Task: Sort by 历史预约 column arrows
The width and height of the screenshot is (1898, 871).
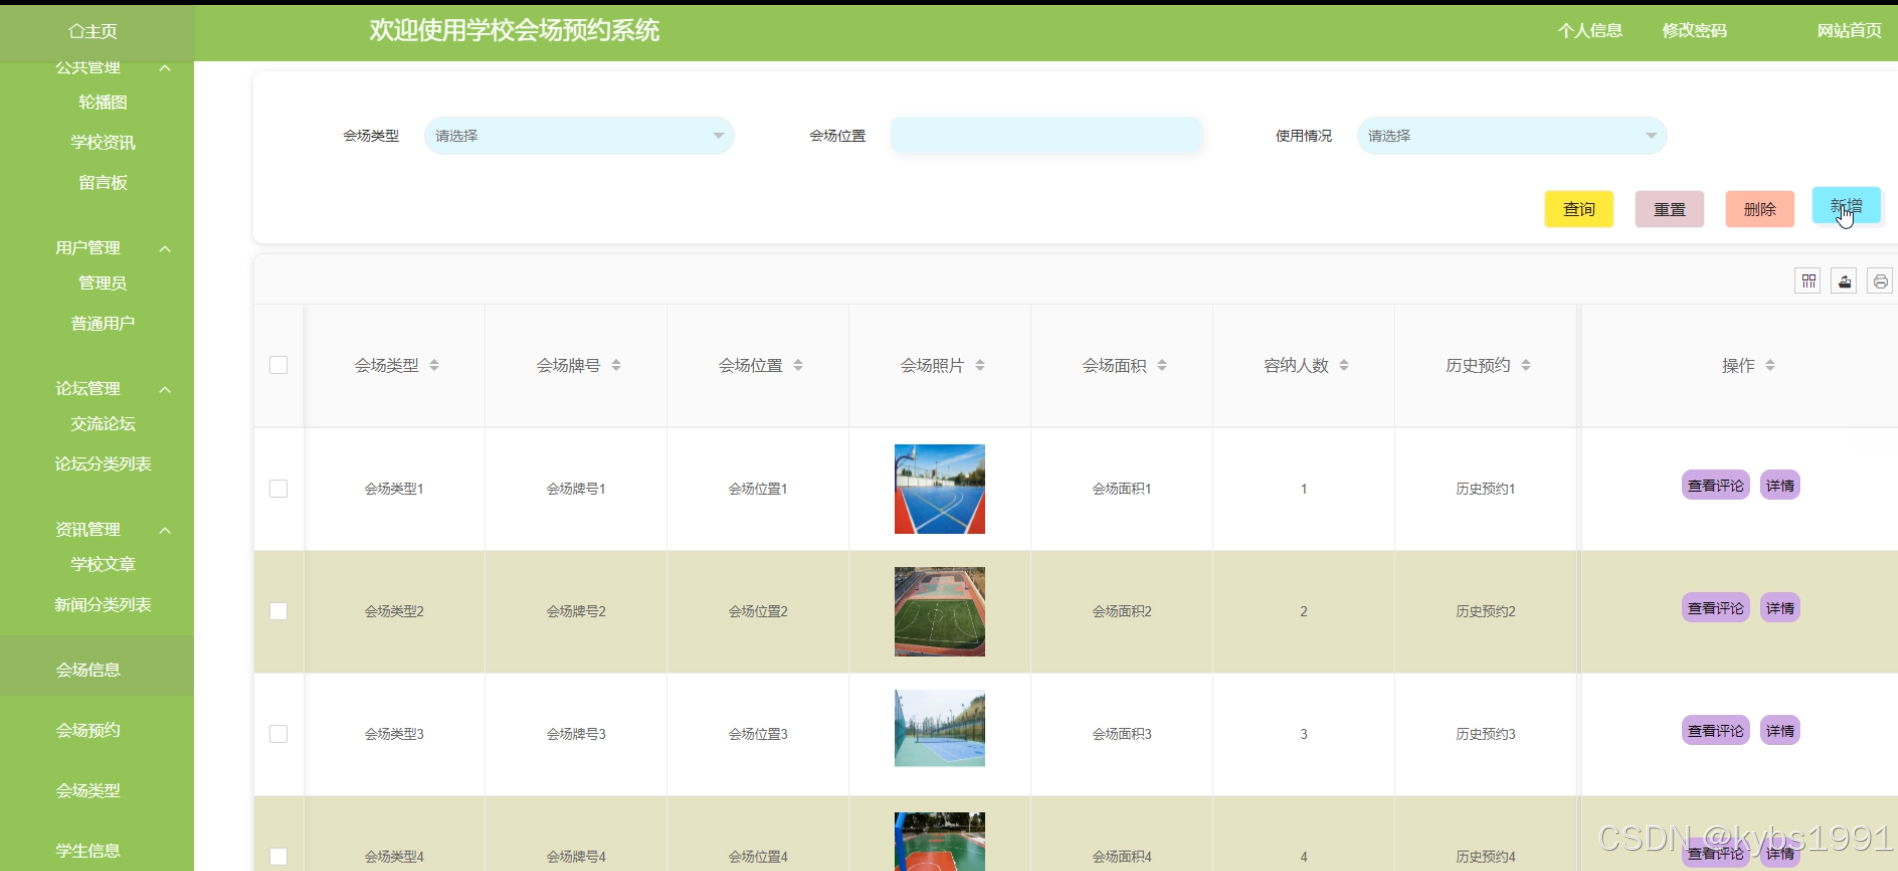Action: pos(1526,366)
